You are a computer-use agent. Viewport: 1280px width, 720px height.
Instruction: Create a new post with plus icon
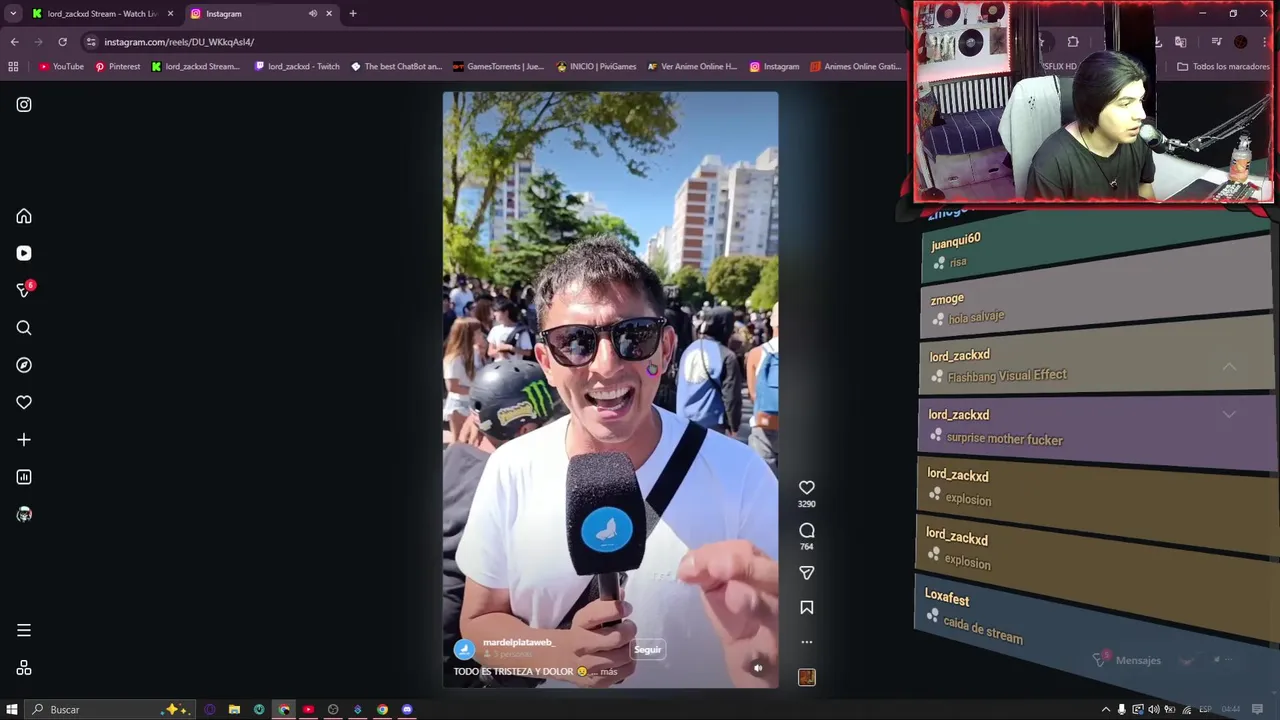coord(24,440)
